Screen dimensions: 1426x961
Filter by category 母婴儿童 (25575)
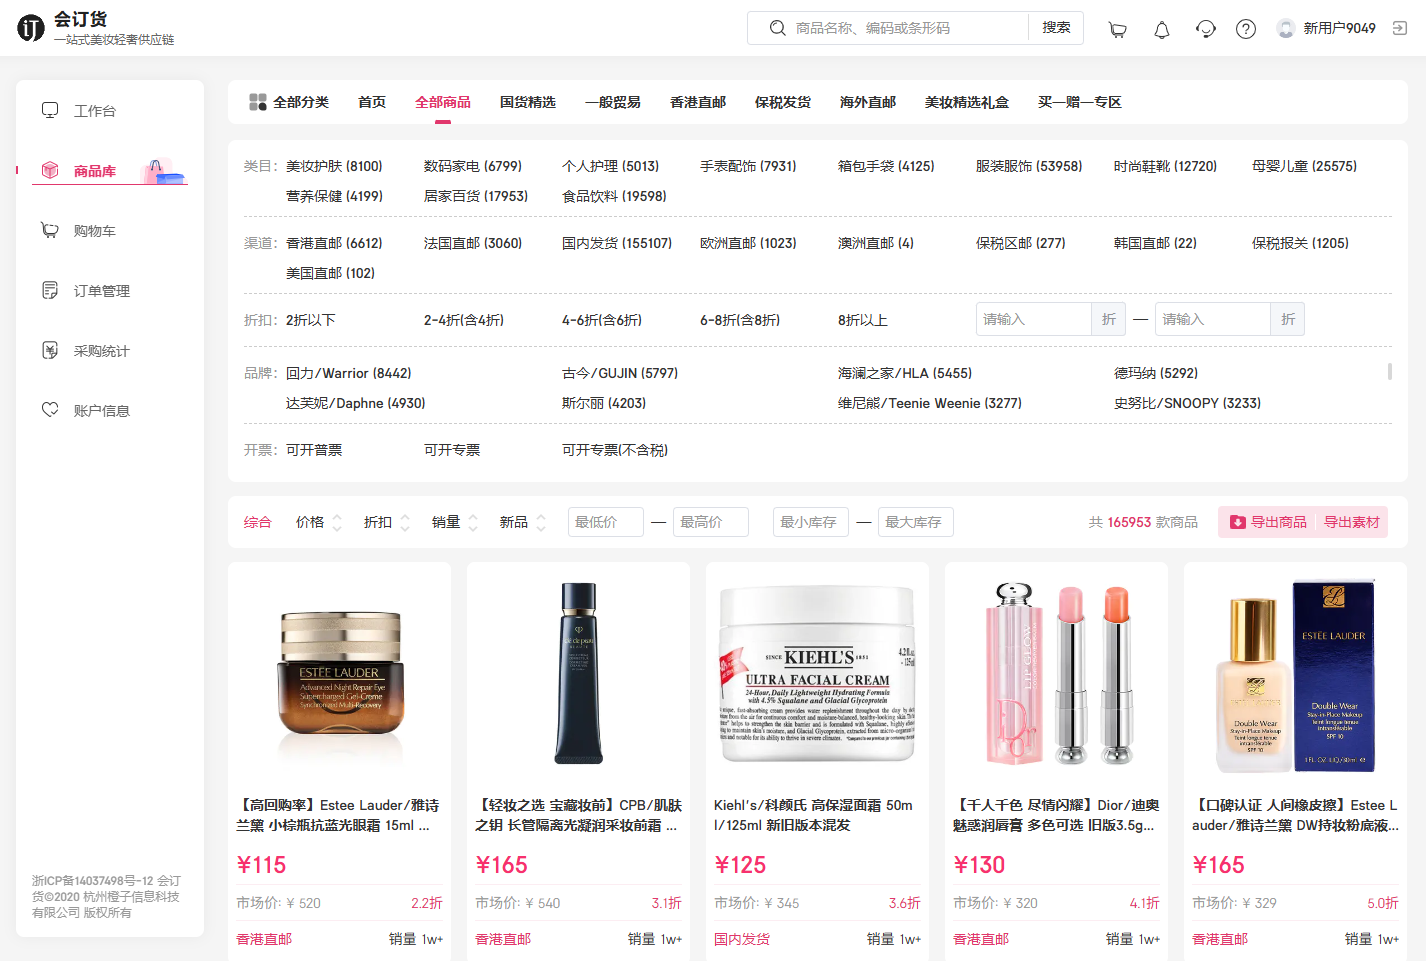(1305, 166)
